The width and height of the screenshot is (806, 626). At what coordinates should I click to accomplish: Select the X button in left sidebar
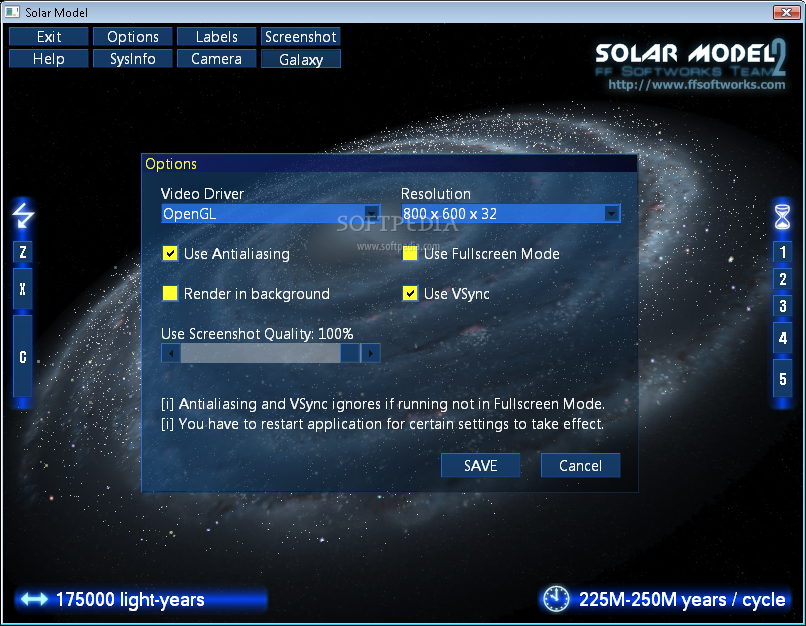23,289
